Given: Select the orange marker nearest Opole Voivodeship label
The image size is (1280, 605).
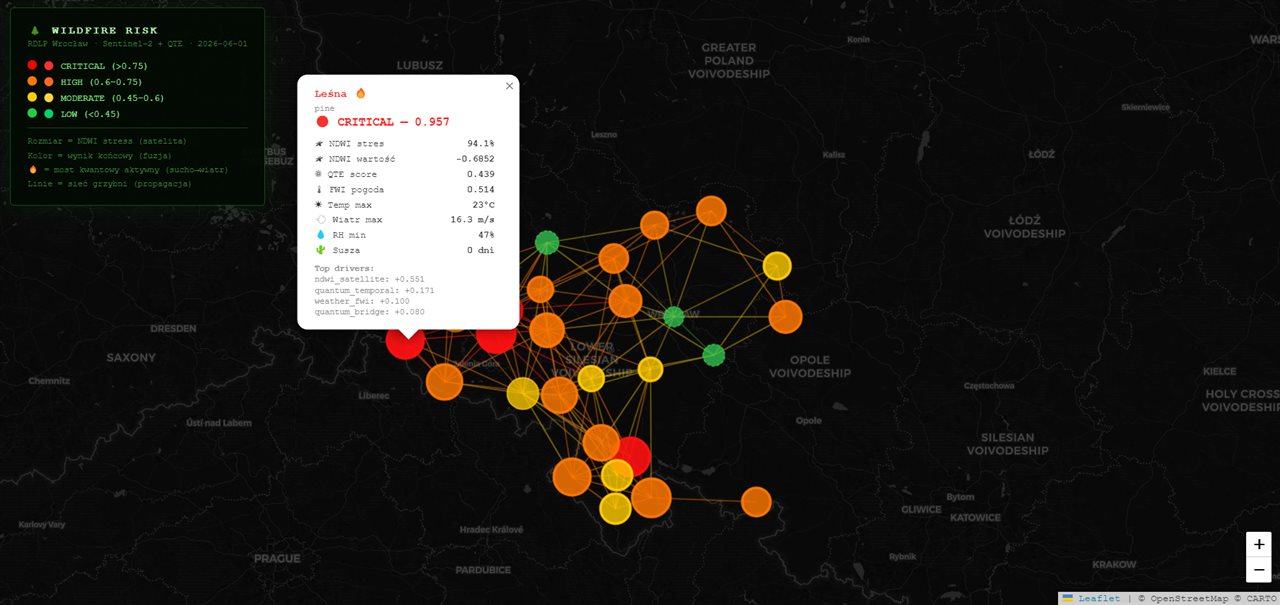Looking at the screenshot, I should coord(785,316).
